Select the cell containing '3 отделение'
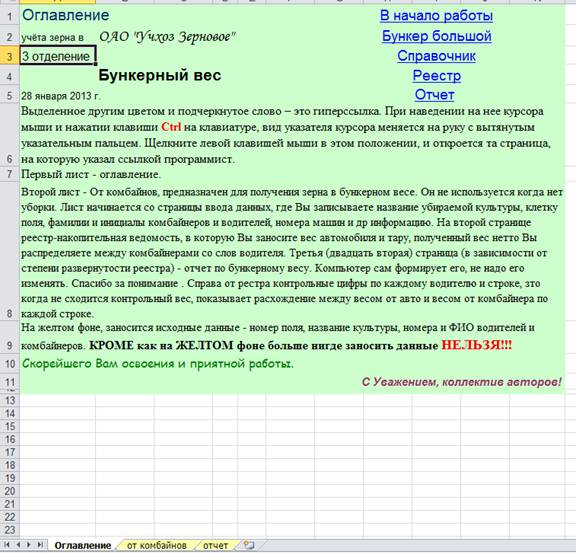The width and height of the screenshot is (576, 553). tap(58, 55)
